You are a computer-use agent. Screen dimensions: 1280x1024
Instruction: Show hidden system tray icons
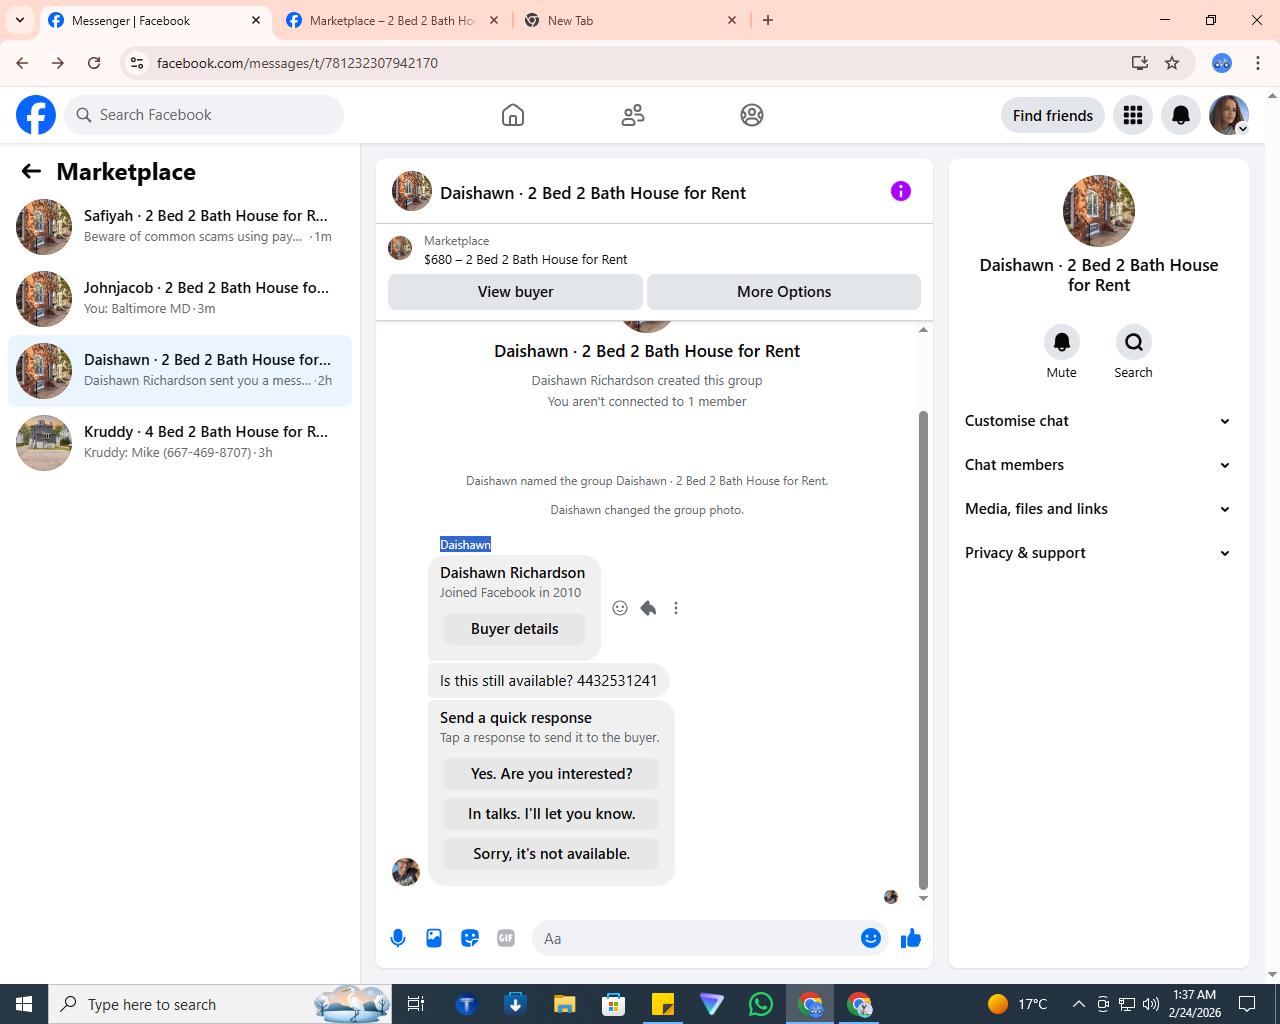tap(1078, 1004)
